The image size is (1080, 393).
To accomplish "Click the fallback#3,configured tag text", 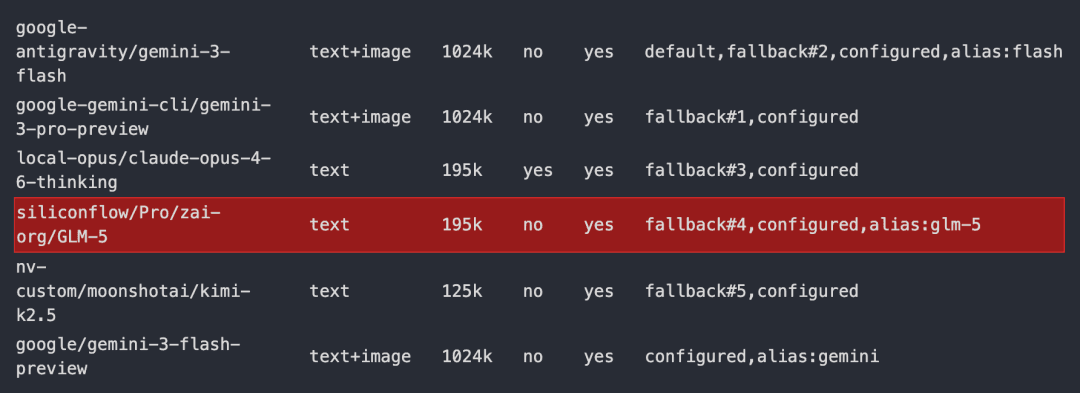I will click(x=751, y=170).
